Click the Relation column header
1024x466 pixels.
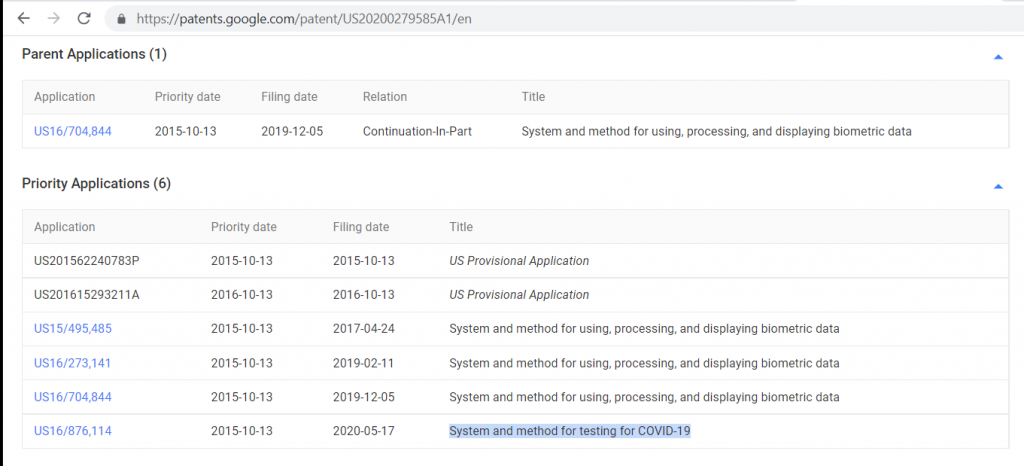tap(385, 97)
